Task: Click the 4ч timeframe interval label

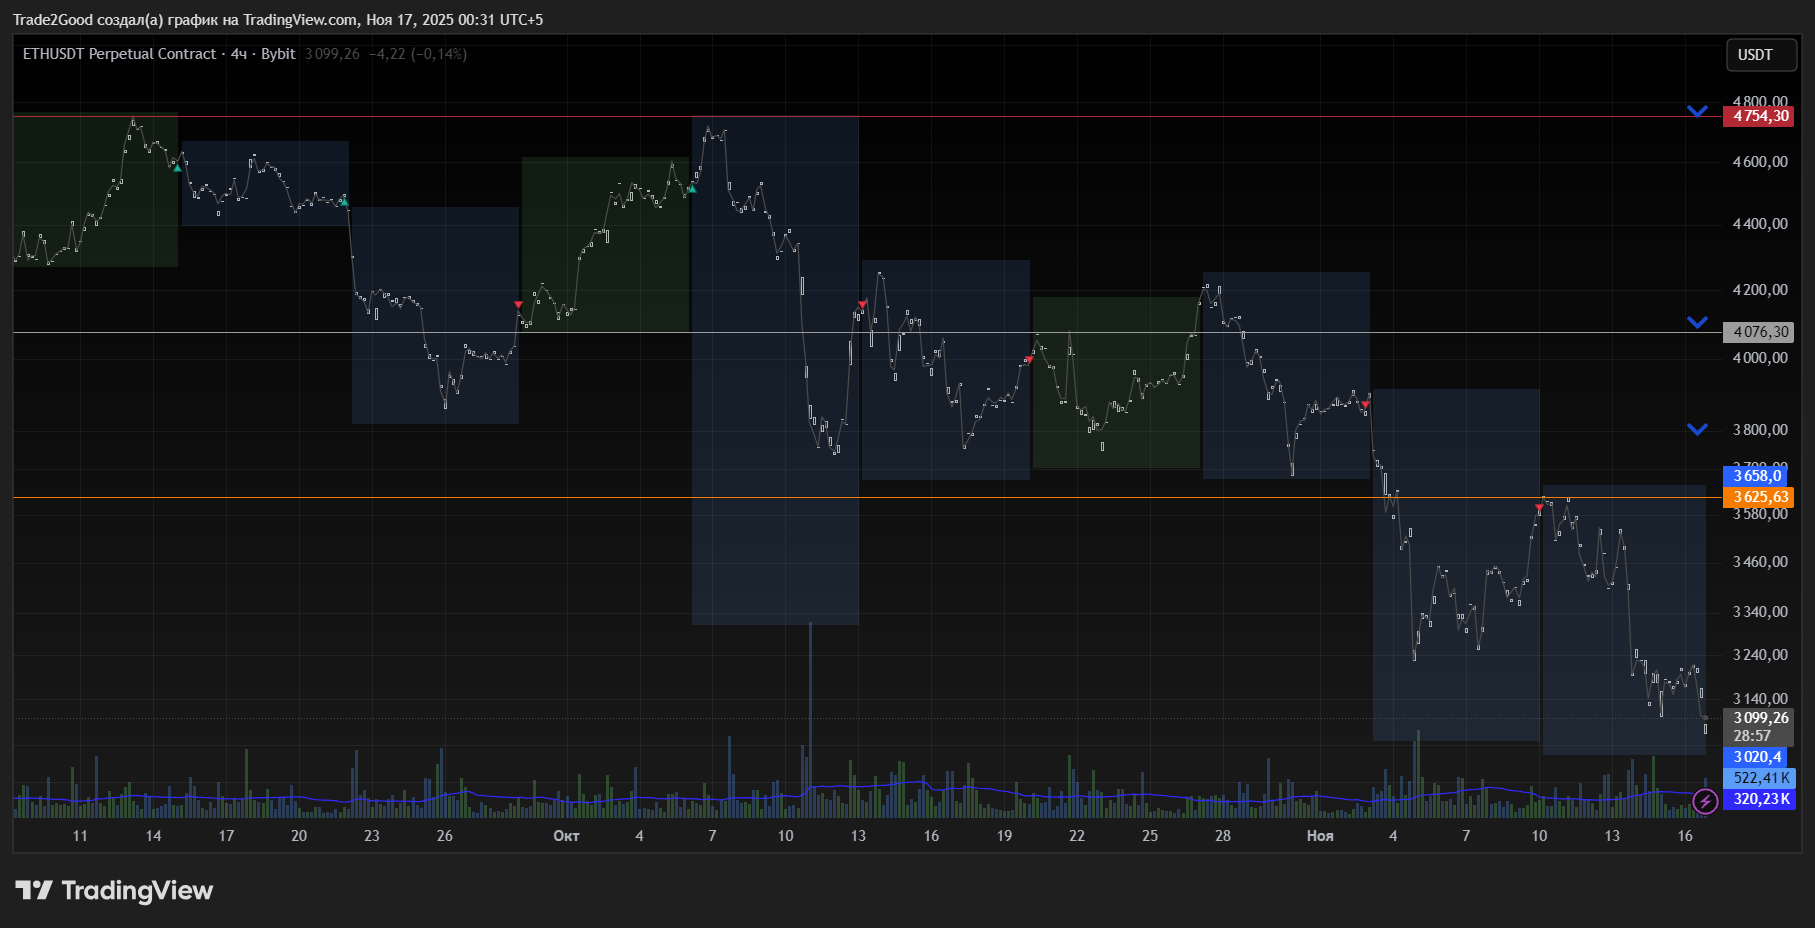Action: point(239,54)
